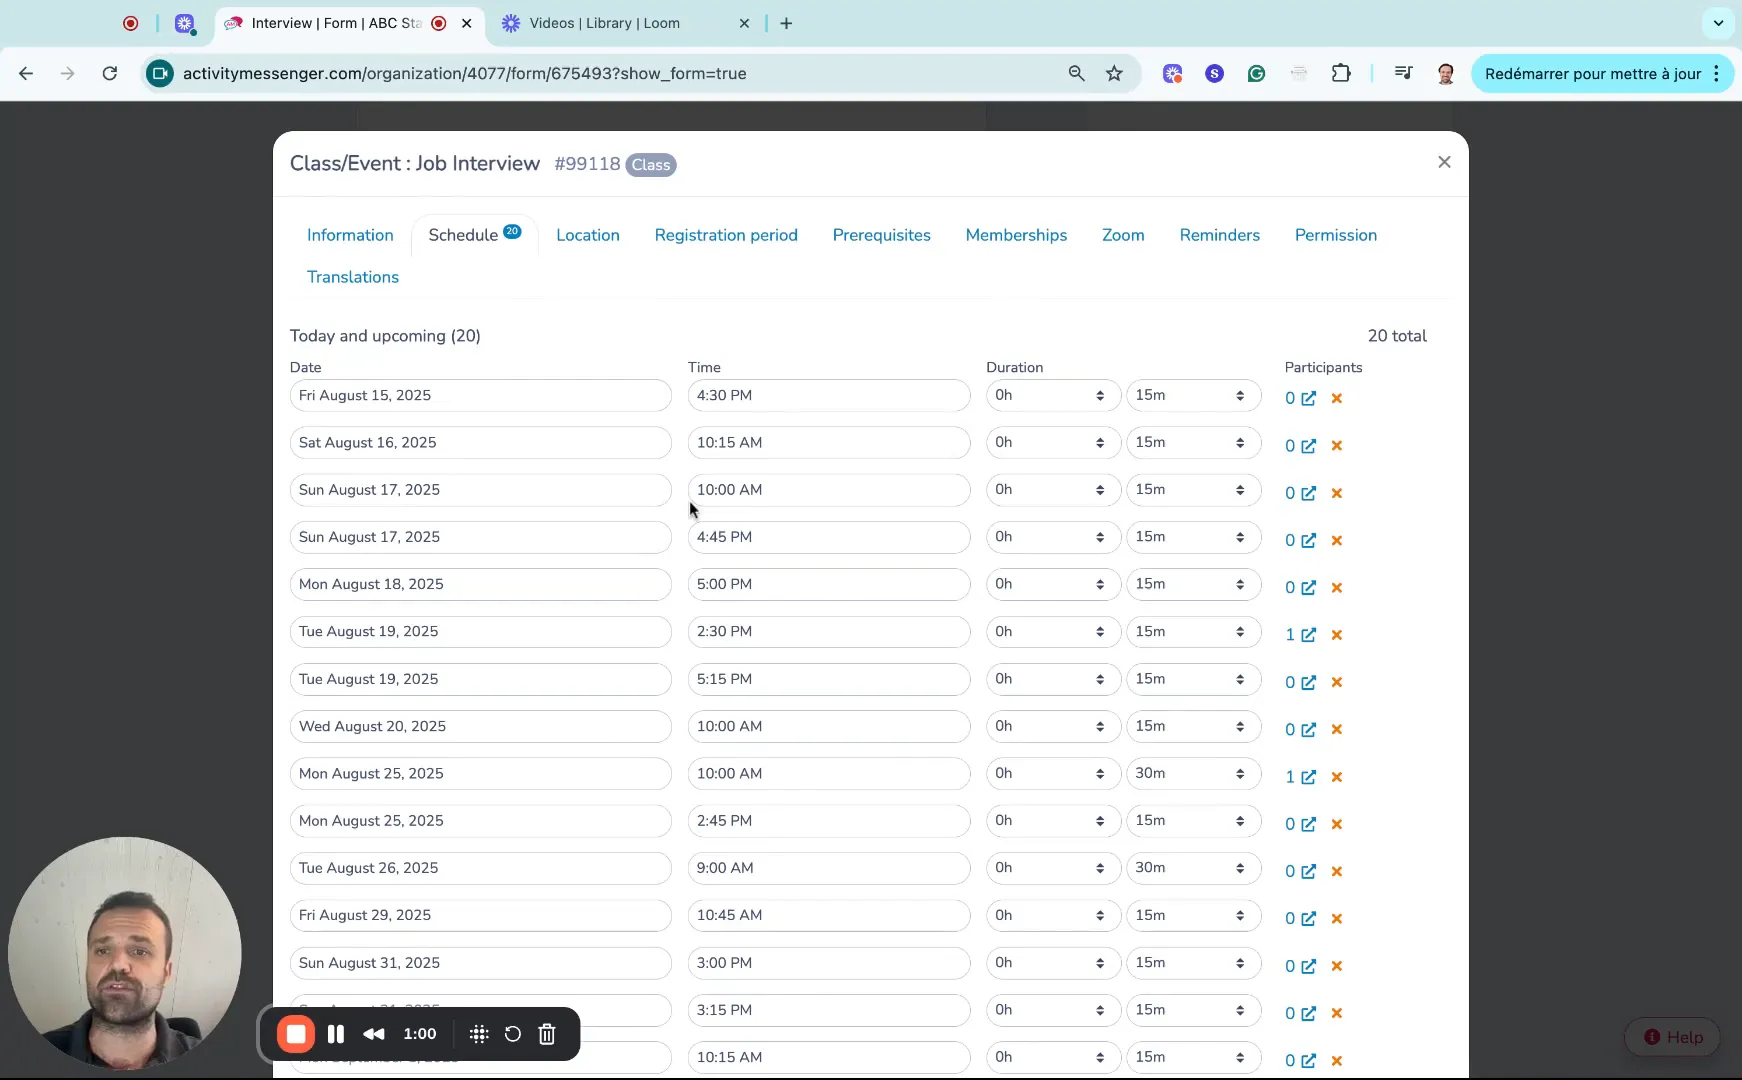Remove the Tue August 26 9:00 AM session
The image size is (1742, 1080).
tap(1337, 872)
